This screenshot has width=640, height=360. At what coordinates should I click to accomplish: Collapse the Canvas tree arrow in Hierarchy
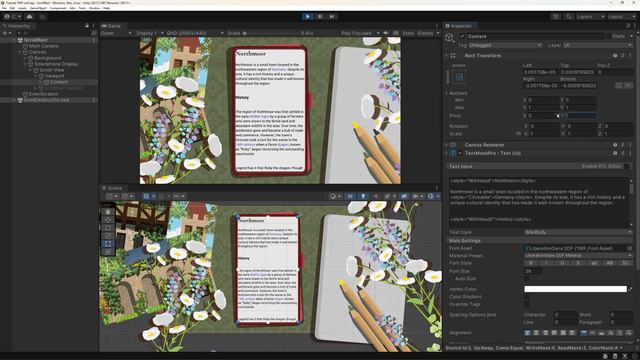[x=20, y=52]
